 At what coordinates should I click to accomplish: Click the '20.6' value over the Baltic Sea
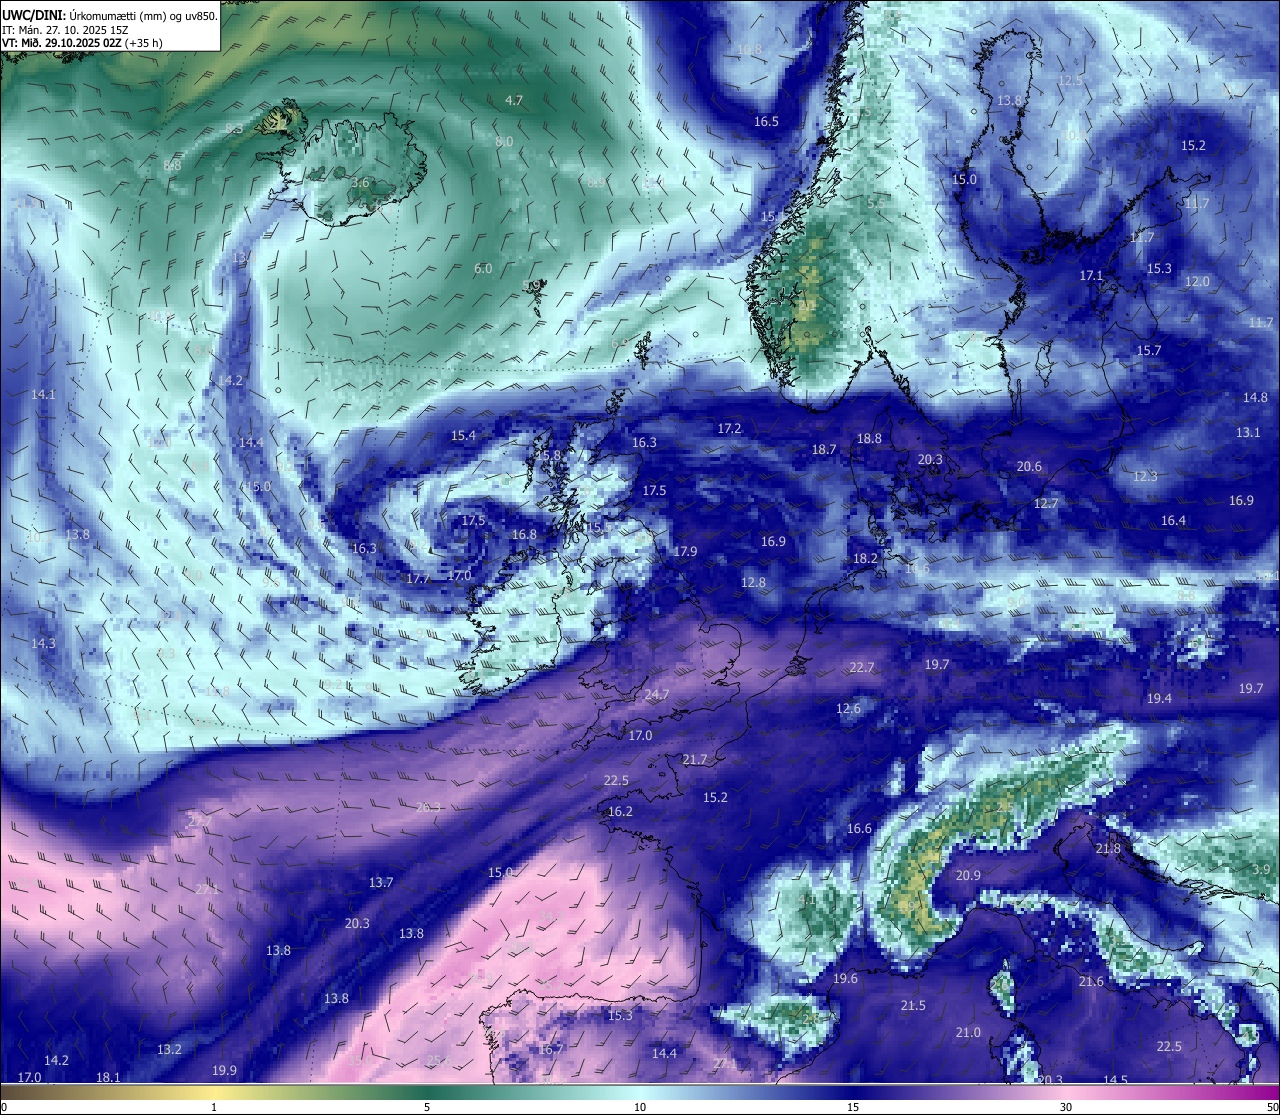(x=1029, y=466)
